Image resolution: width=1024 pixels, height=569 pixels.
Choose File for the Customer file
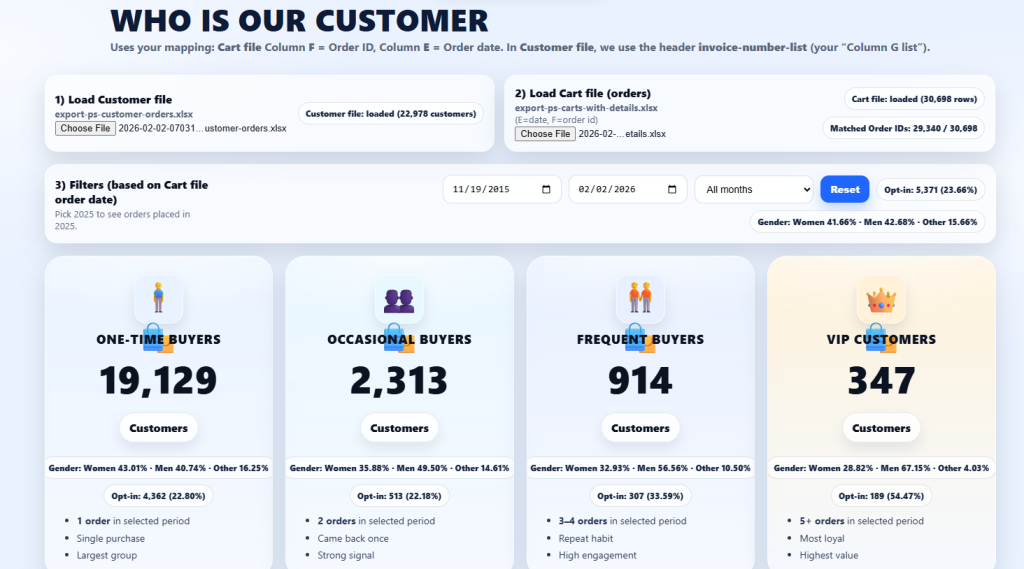pos(86,129)
